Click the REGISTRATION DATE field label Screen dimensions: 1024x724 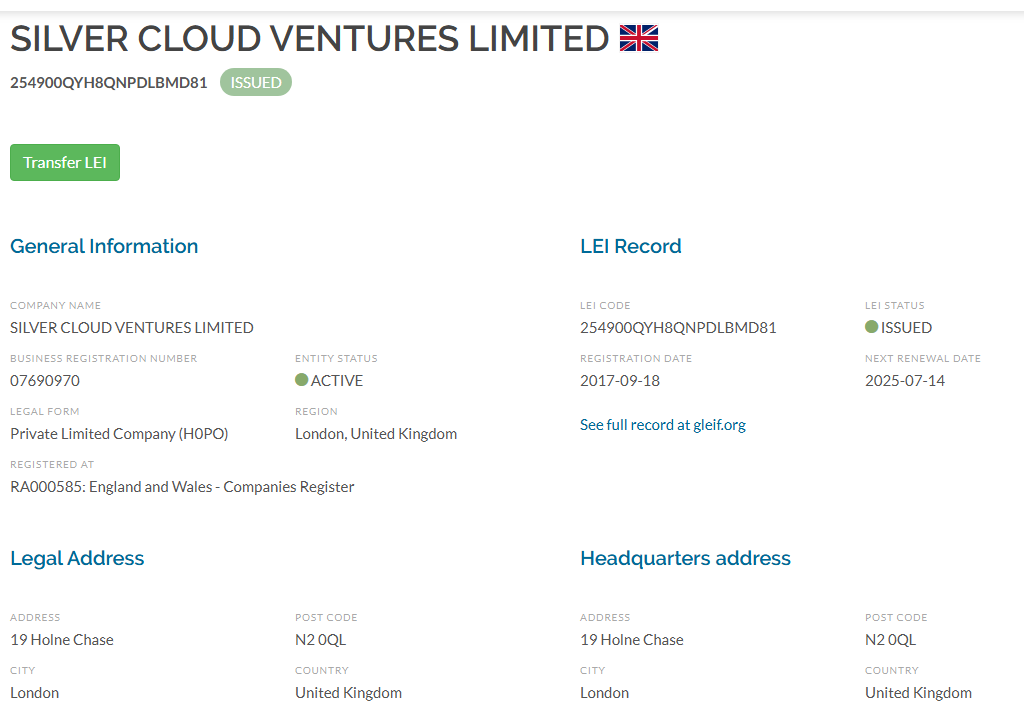click(636, 358)
